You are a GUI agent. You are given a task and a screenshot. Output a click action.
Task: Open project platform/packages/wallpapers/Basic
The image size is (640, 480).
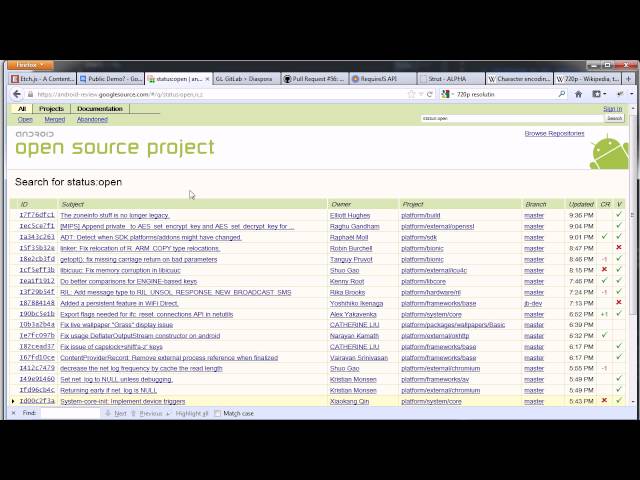pos(453,325)
